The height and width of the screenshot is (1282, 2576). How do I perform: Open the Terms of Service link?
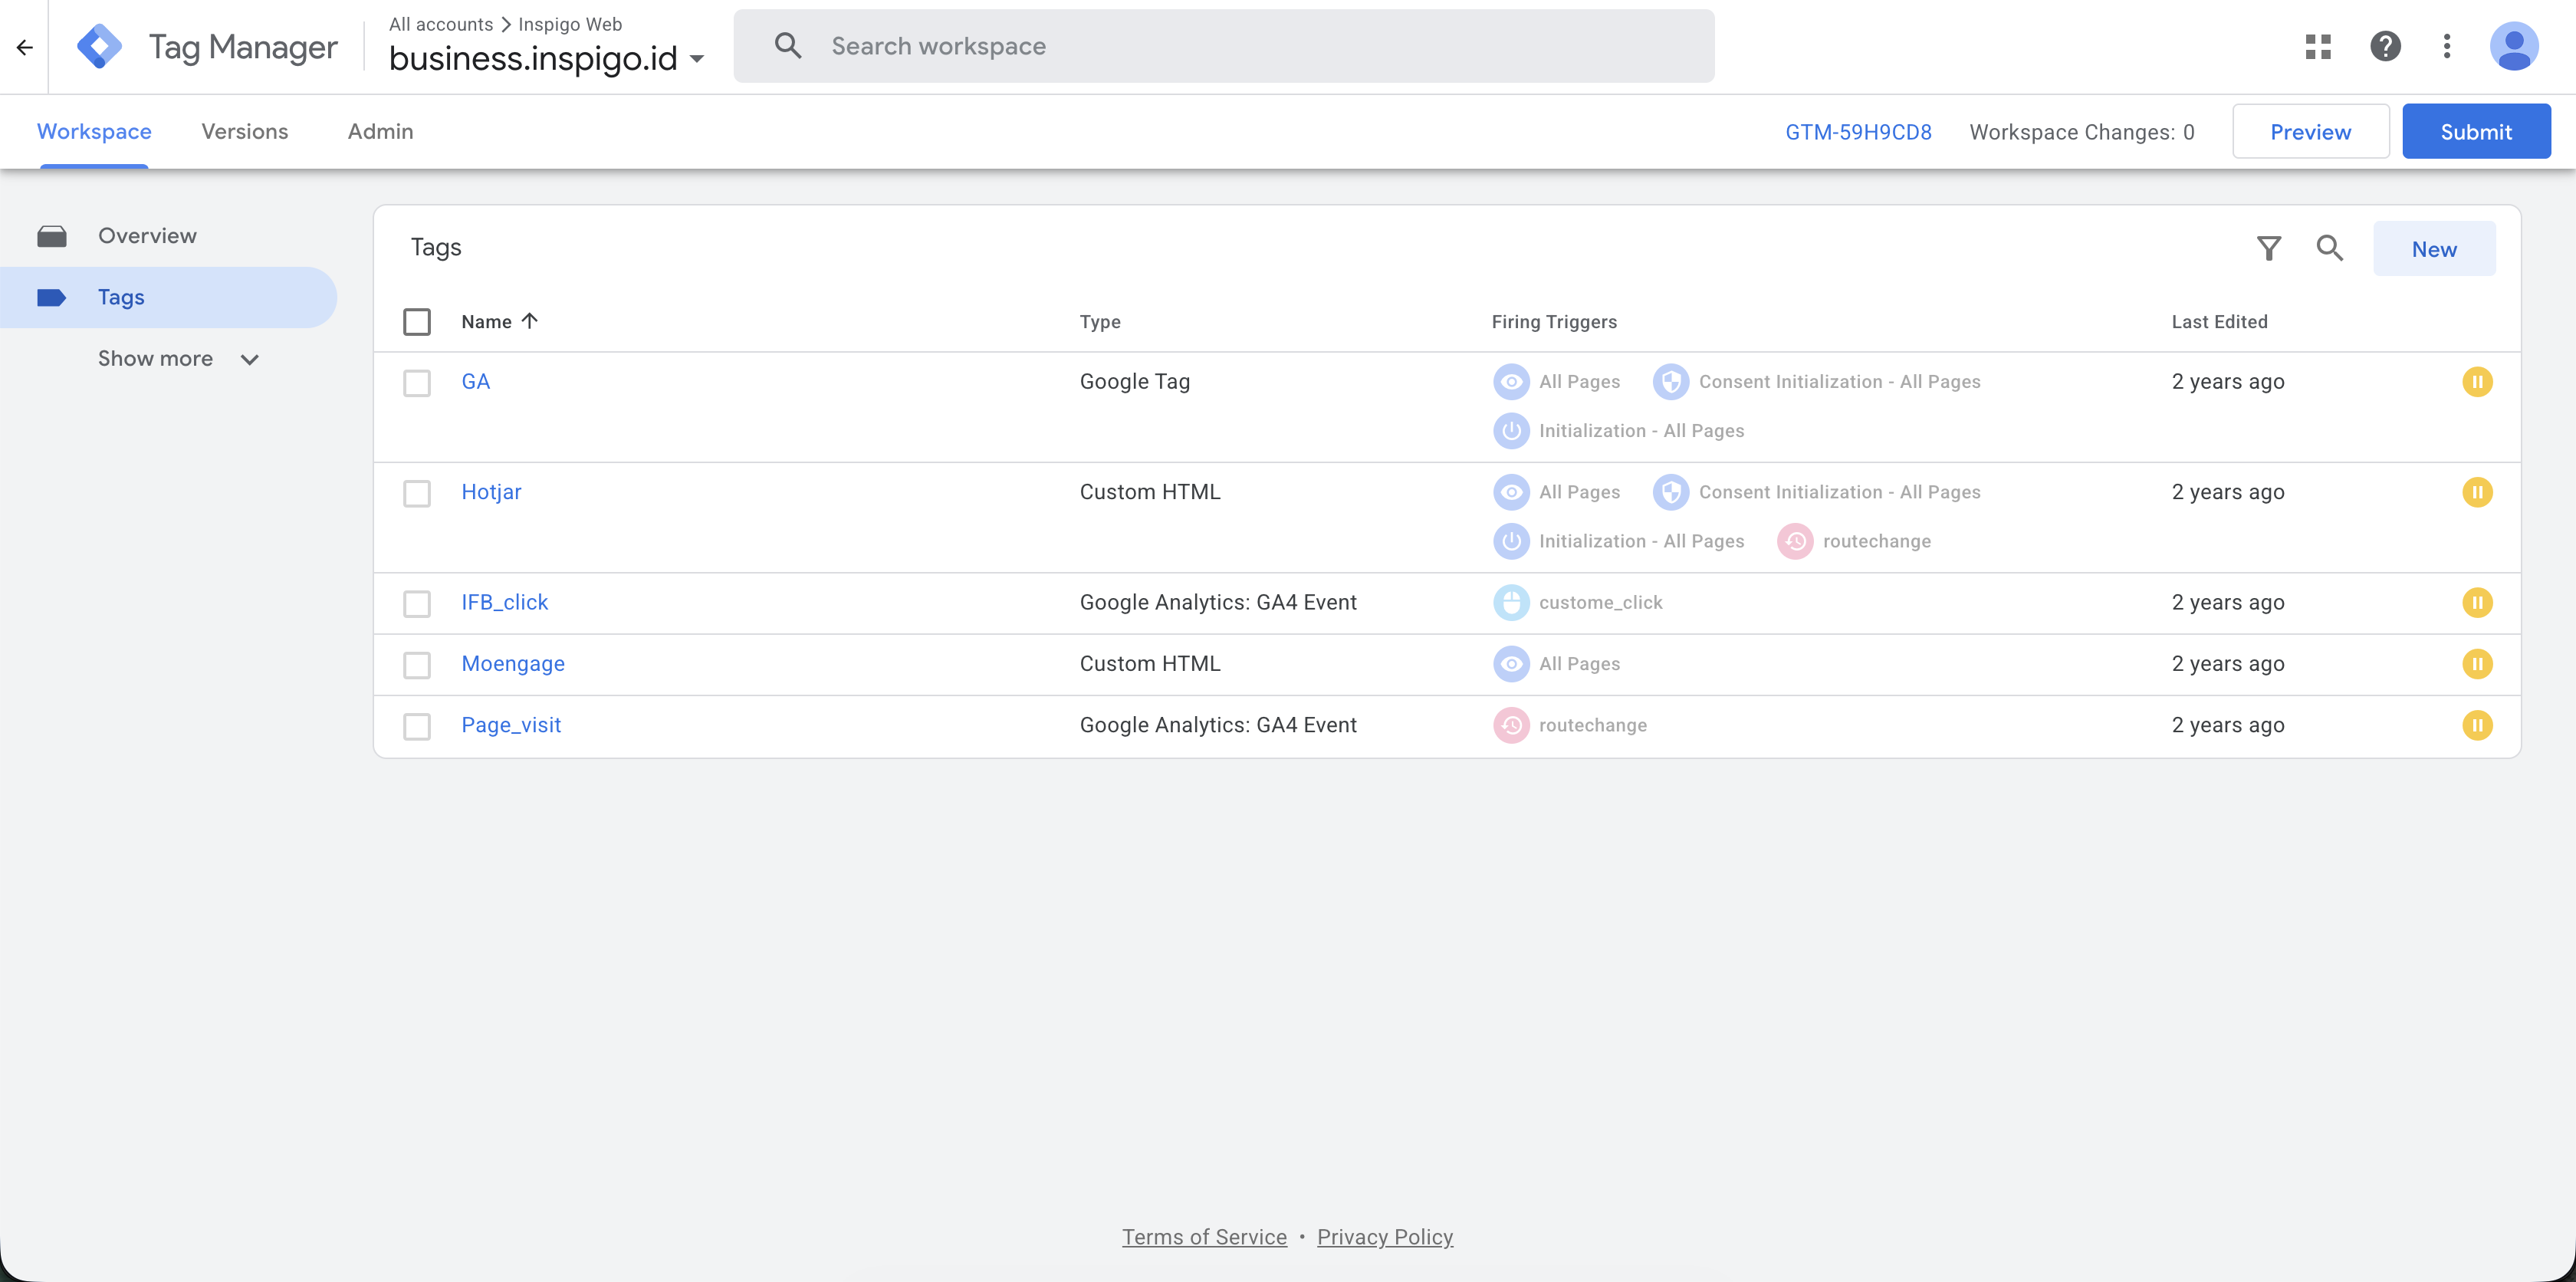pyautogui.click(x=1204, y=1237)
